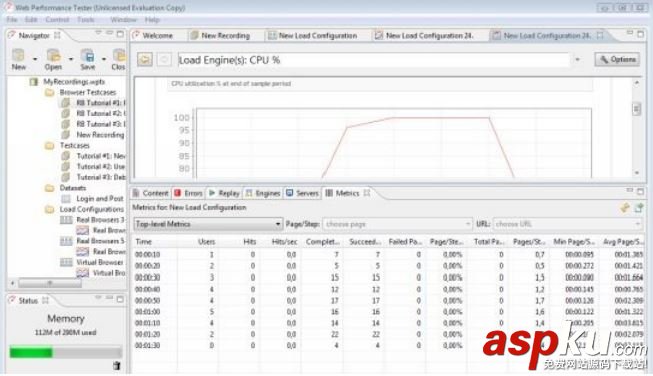The width and height of the screenshot is (653, 376).
Task: Open the Help menu
Action: pyautogui.click(x=152, y=20)
